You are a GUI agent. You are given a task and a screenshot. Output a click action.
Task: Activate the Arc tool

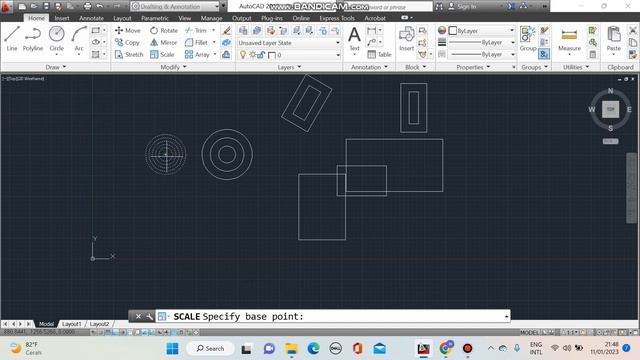(79, 38)
